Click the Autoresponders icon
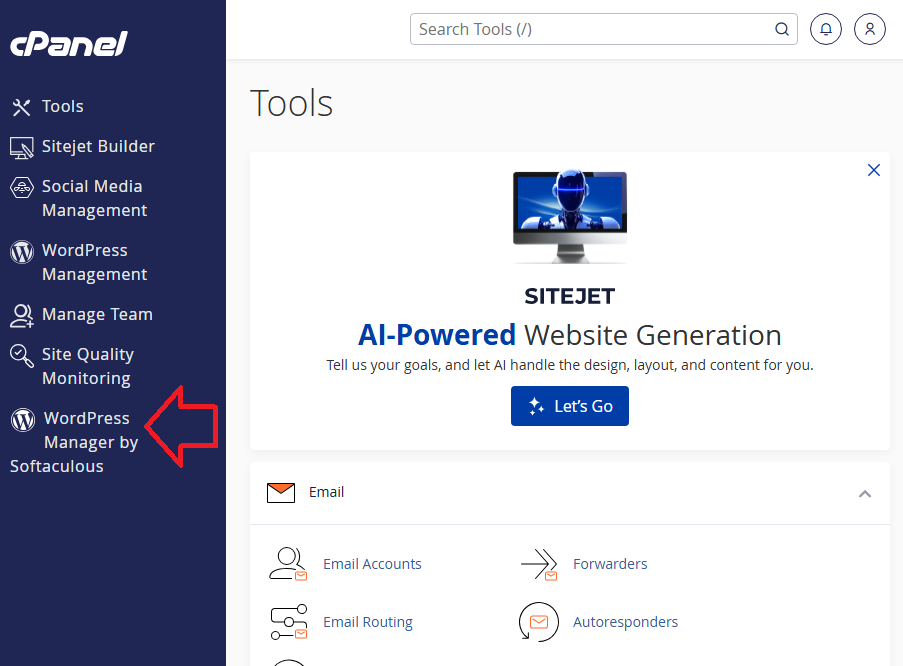The width and height of the screenshot is (903, 666). [539, 622]
